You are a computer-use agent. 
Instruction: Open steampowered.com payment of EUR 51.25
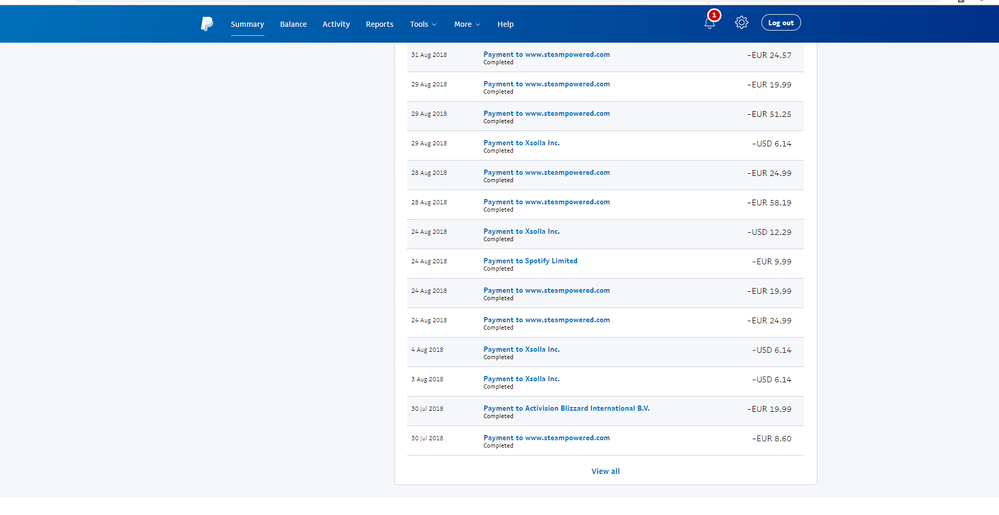[x=546, y=113]
